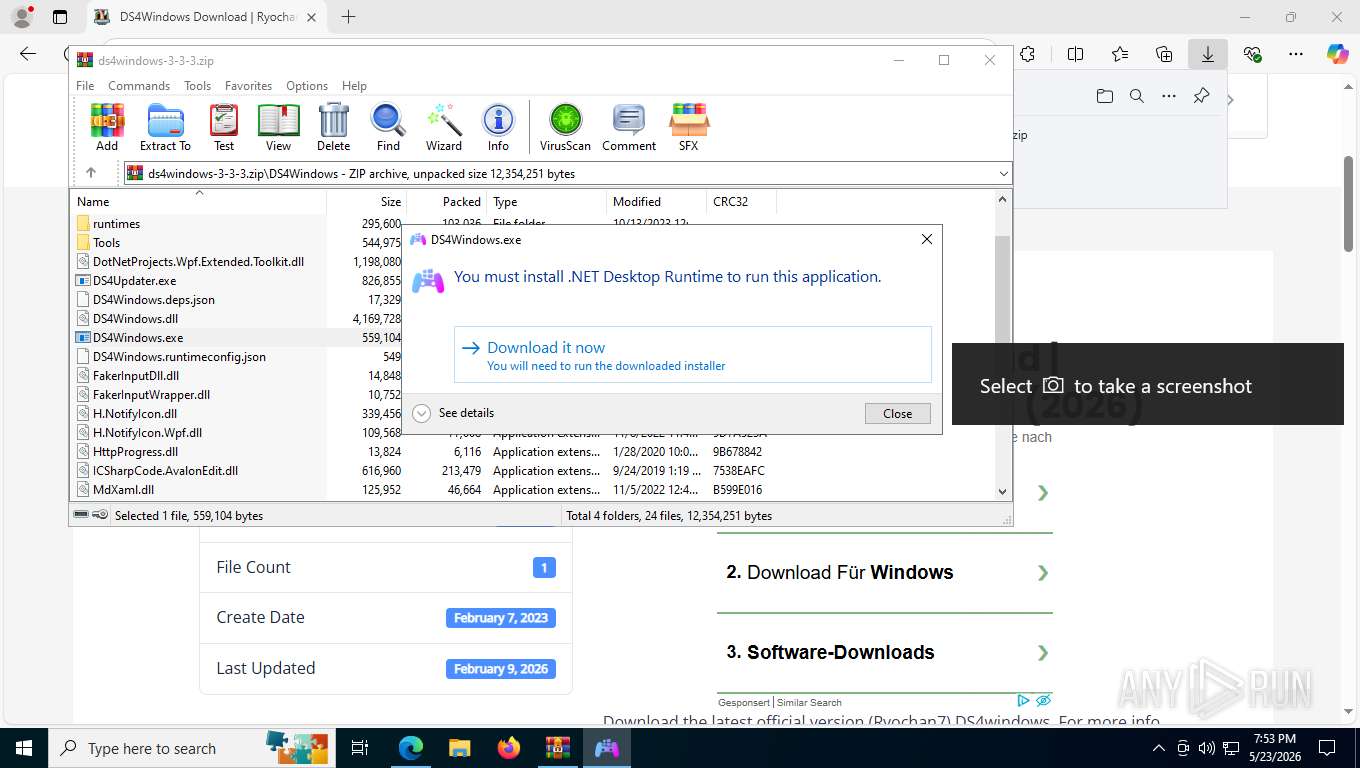Click the browser essentials heart icon
This screenshot has width=1360, height=768.
pyautogui.click(x=1252, y=54)
